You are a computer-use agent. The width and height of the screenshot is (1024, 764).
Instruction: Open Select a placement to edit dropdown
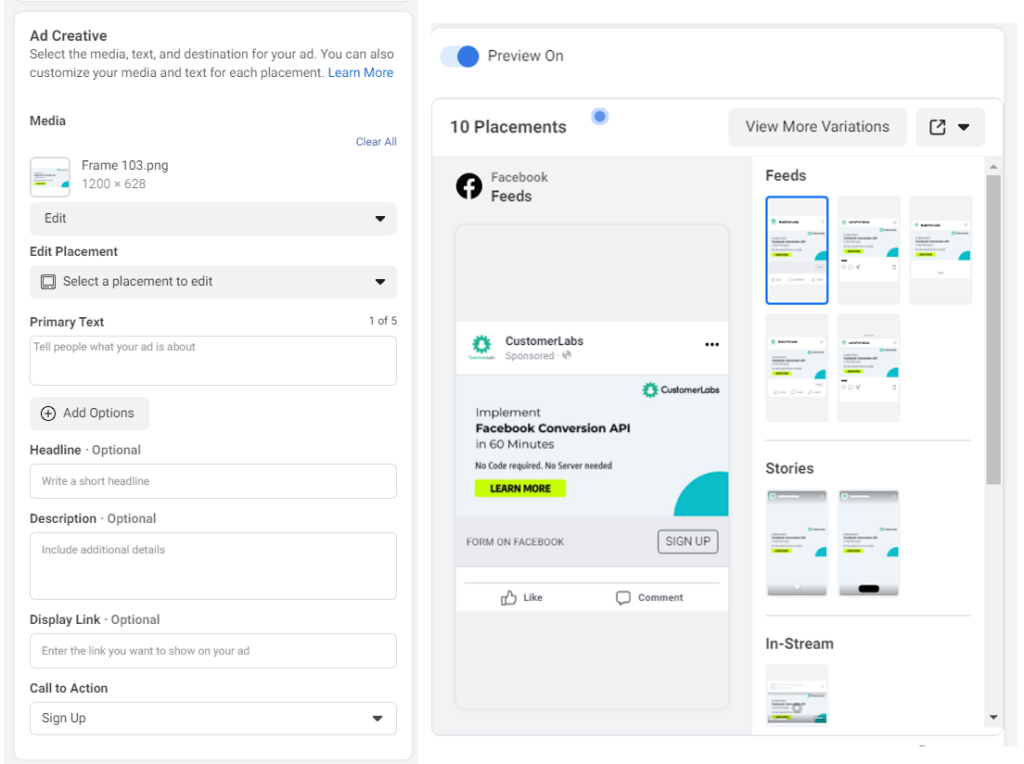(213, 281)
